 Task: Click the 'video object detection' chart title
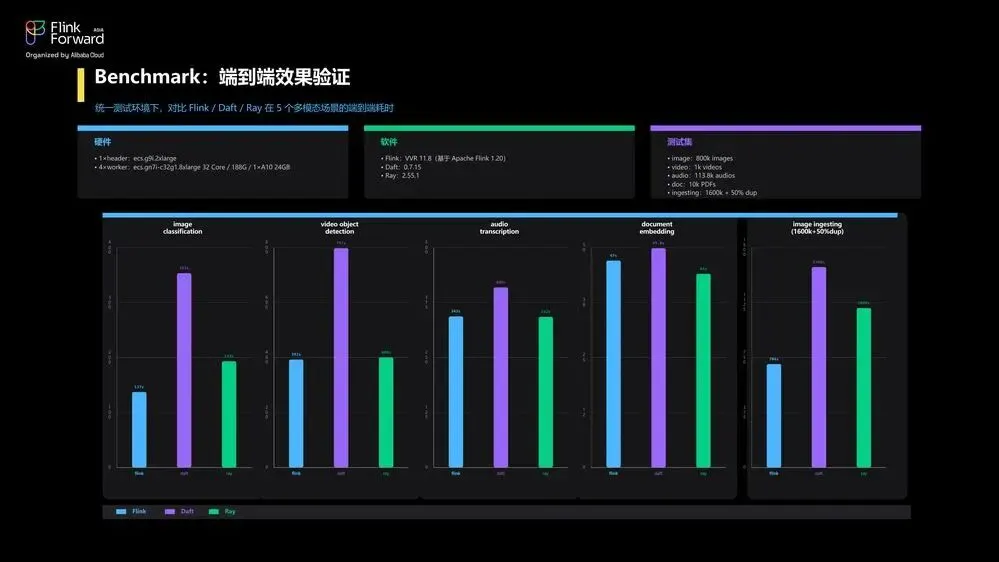point(340,228)
